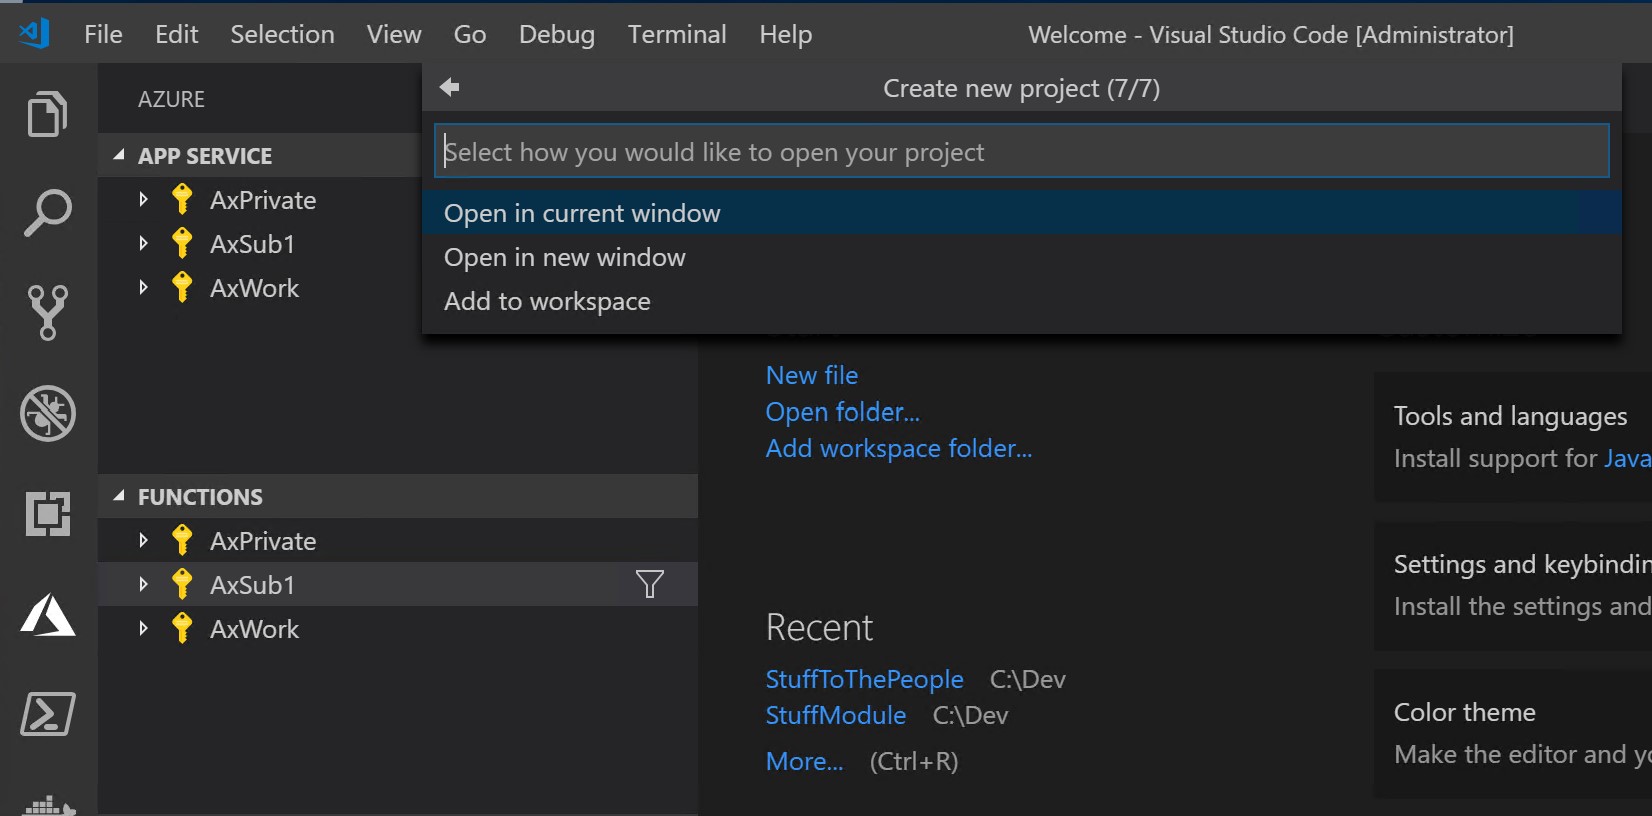The width and height of the screenshot is (1652, 816).
Task: Open the Edit menu
Action: [x=176, y=34]
